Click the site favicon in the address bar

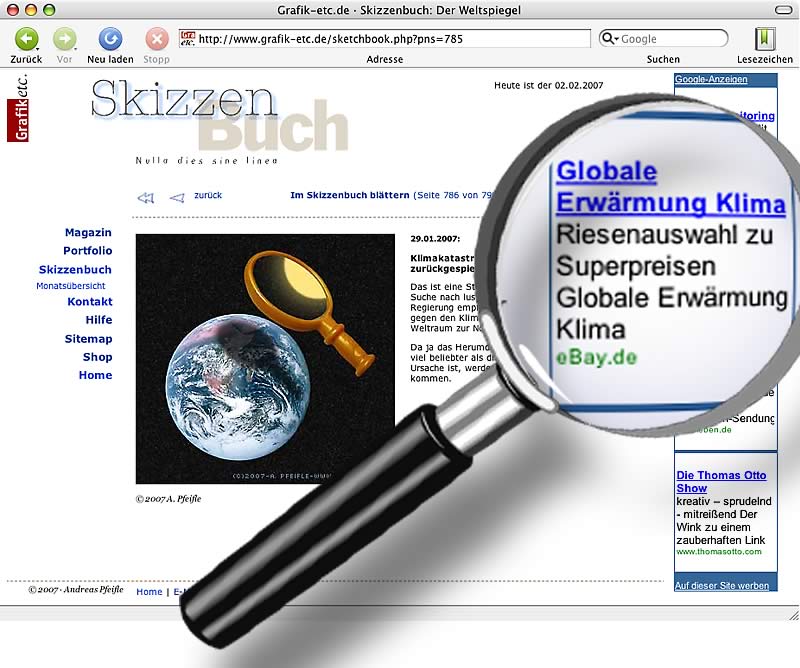(x=188, y=39)
